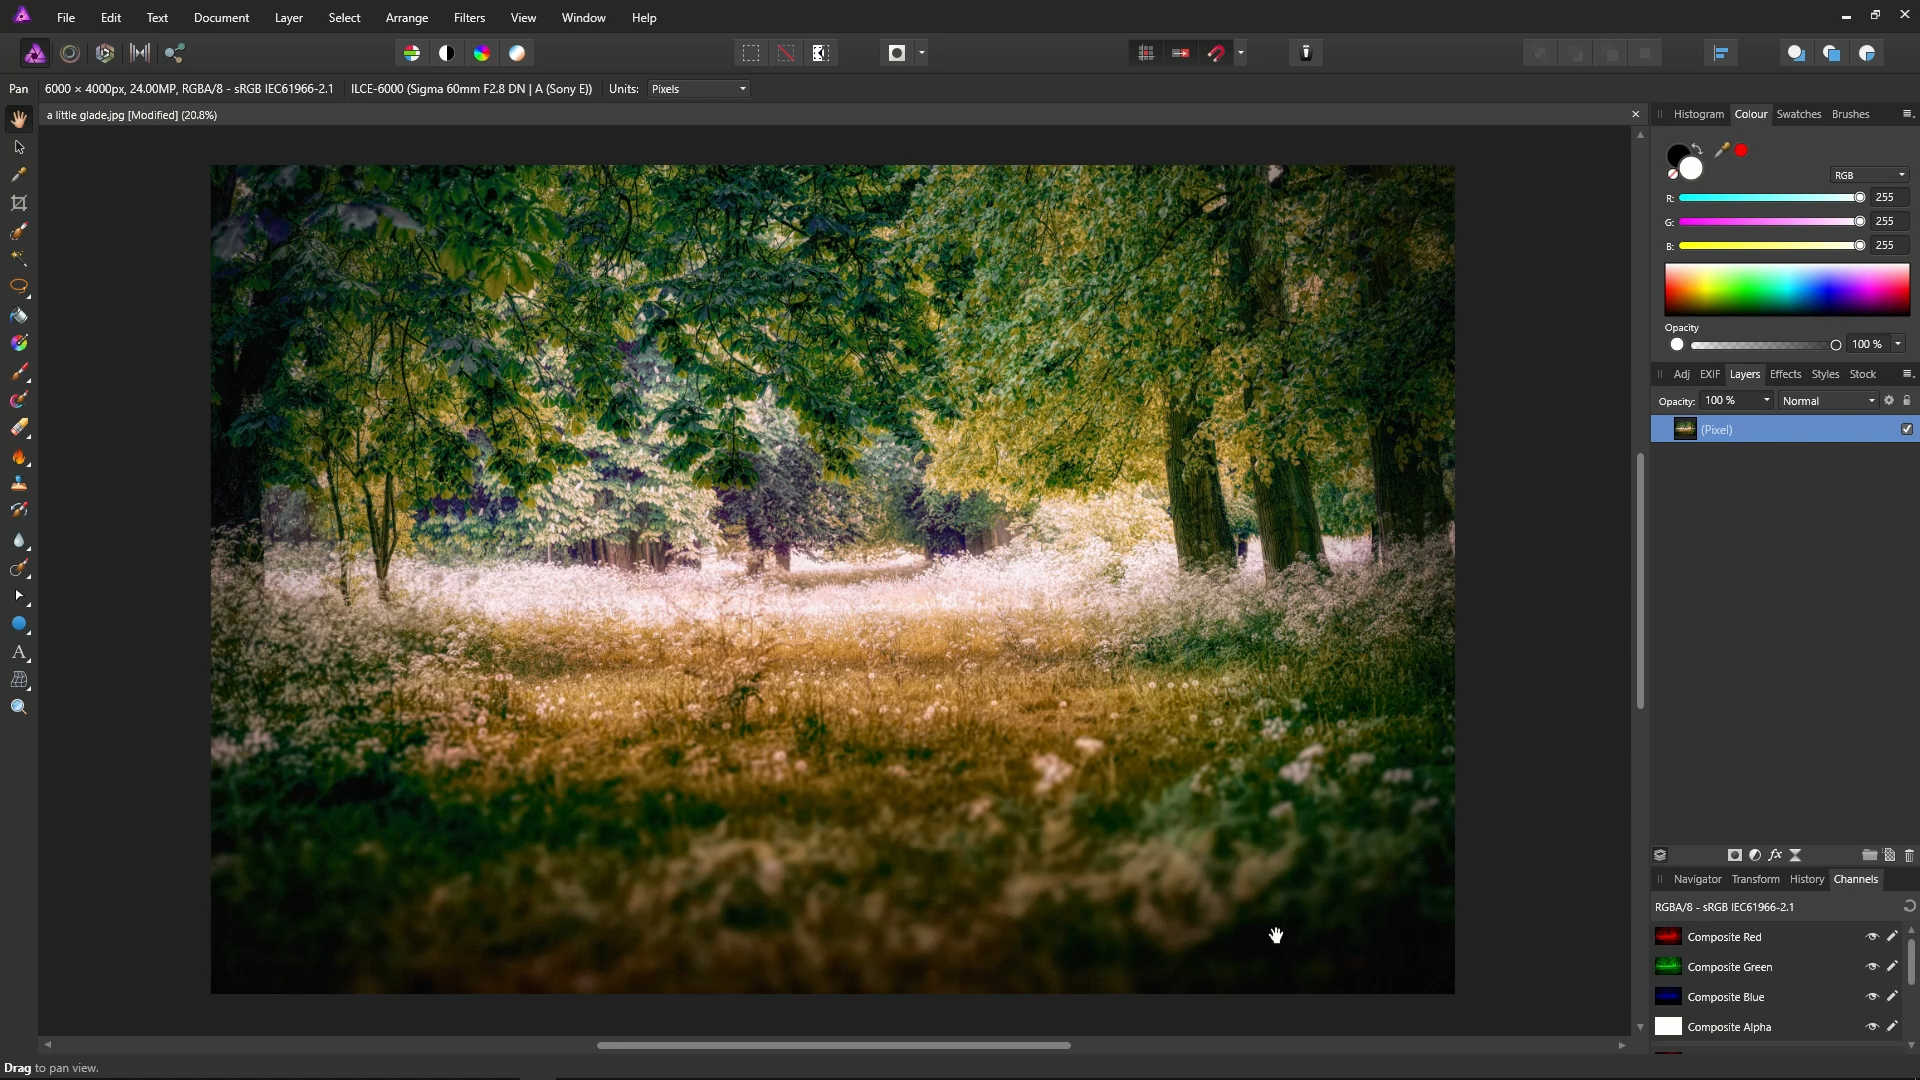Screen dimensions: 1920x1080
Task: Hide the Composite Red channel
Action: coord(1872,937)
